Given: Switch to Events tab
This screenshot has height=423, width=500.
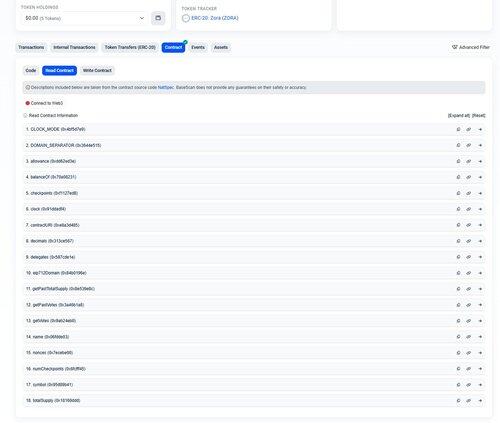Looking at the screenshot, I should coord(198,47).
